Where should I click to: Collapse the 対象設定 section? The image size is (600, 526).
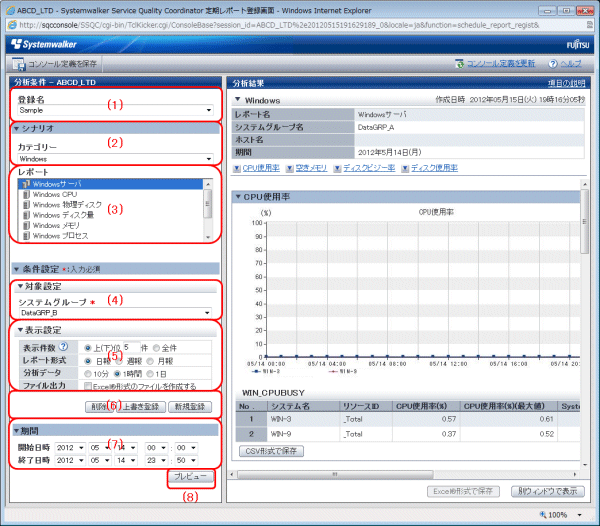20,286
